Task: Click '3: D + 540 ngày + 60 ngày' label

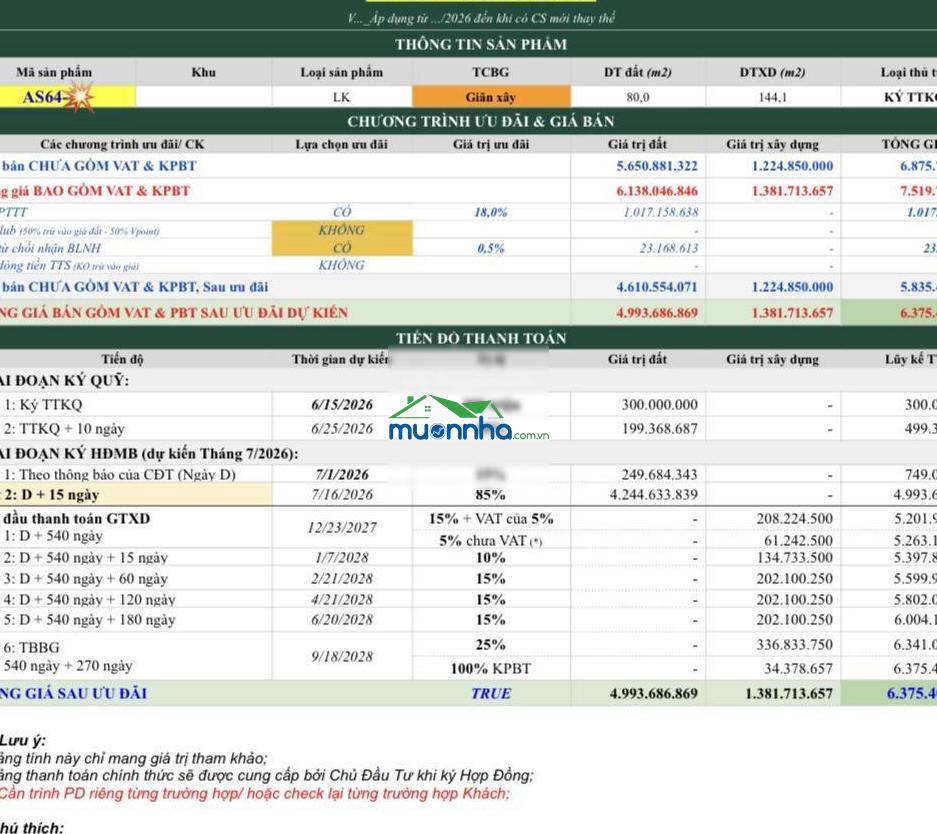Action: 85,578
